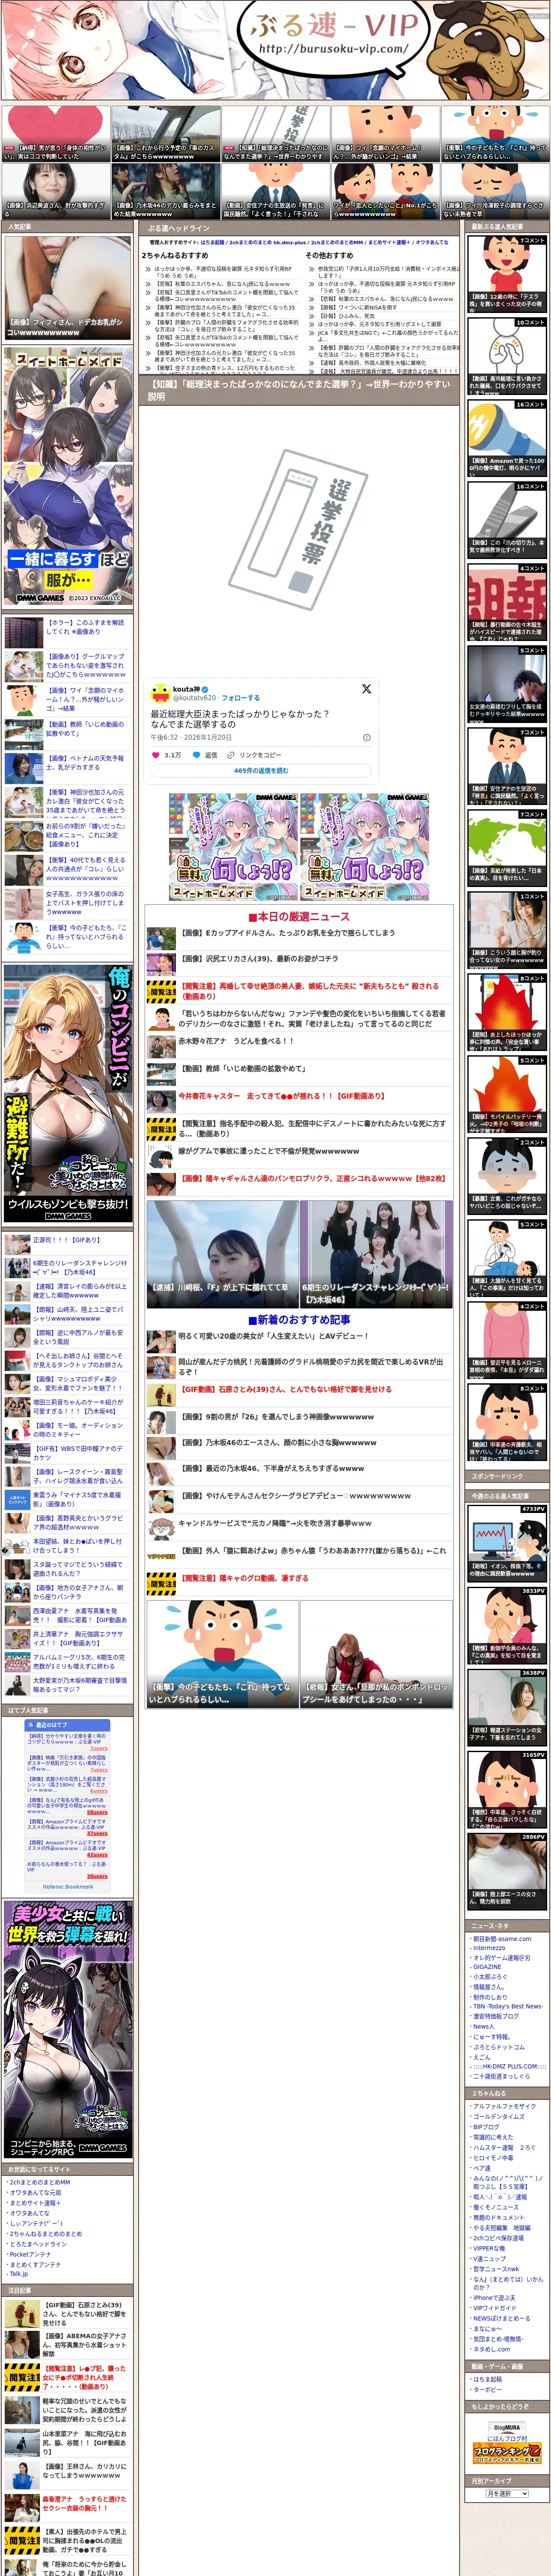Click the ブログランキング banner badge
The width and height of the screenshot is (551, 2576).
click(x=507, y=2453)
